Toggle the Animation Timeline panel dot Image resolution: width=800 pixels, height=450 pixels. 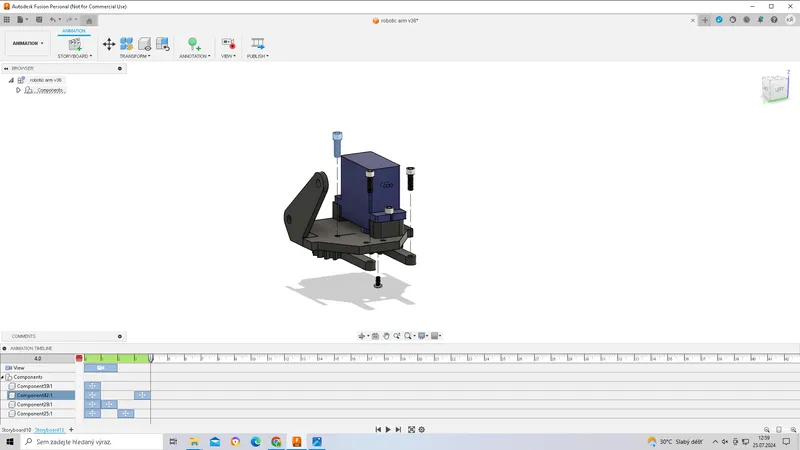5,348
